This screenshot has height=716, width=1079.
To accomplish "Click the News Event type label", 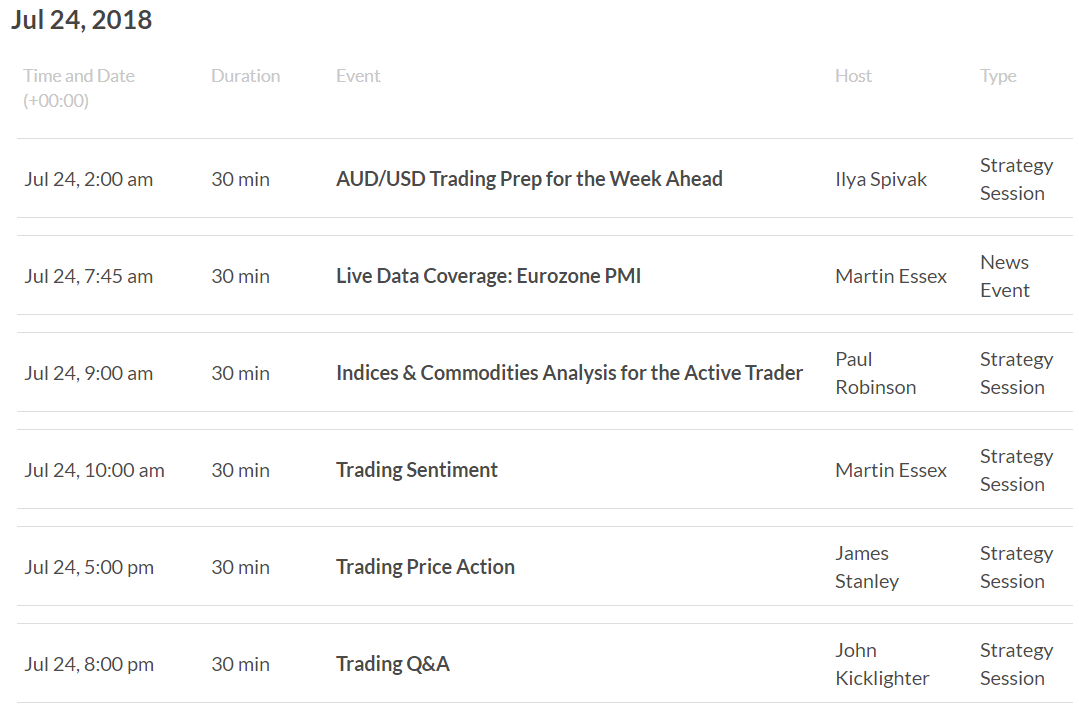I will [1005, 276].
